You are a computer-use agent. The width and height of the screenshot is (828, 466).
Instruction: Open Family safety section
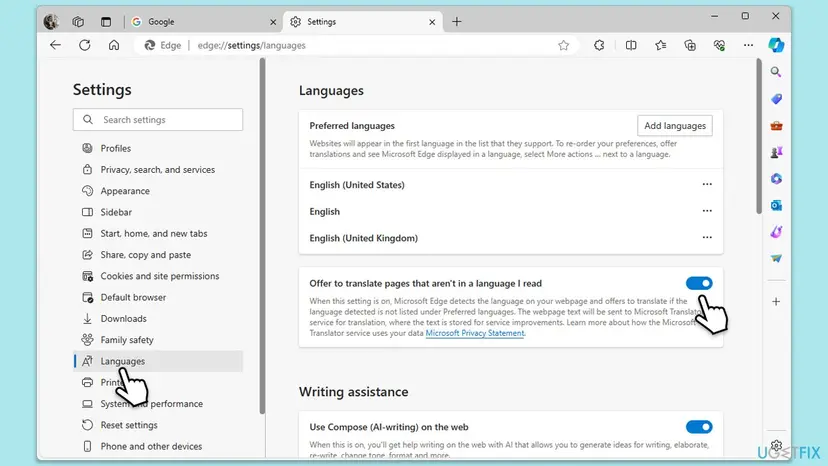[x=158, y=340]
